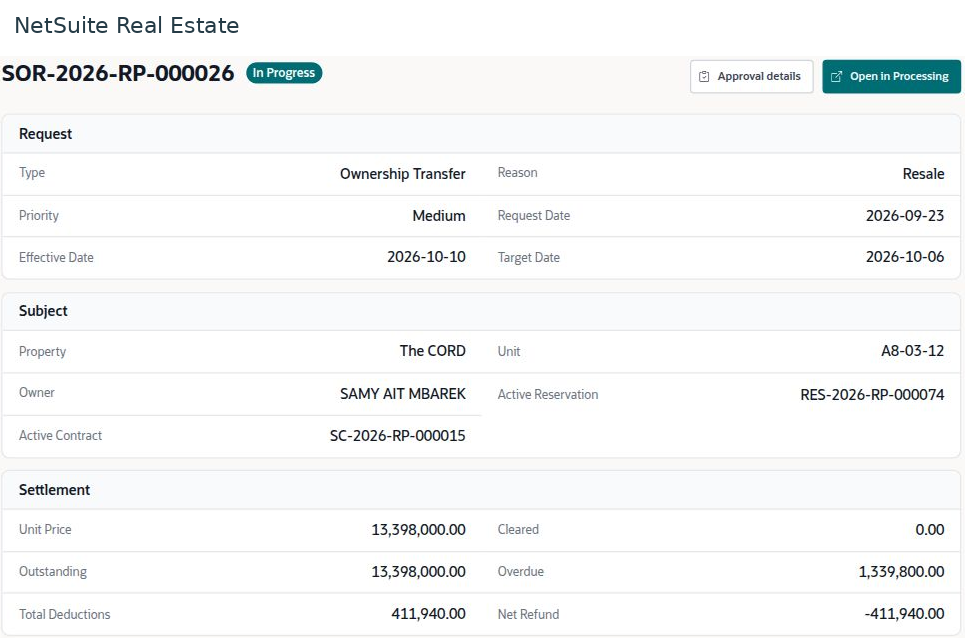This screenshot has width=965, height=638.
Task: Select the target date 2026-10-06
Action: [x=905, y=257]
